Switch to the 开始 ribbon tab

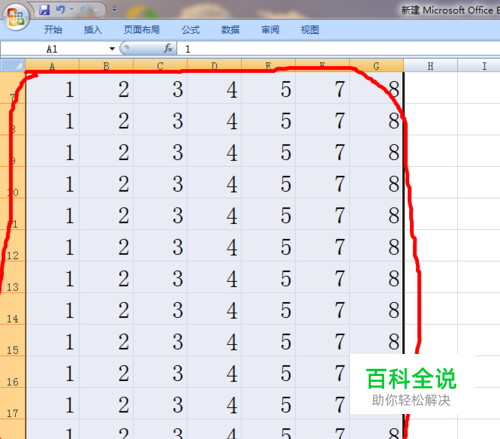coord(53,30)
